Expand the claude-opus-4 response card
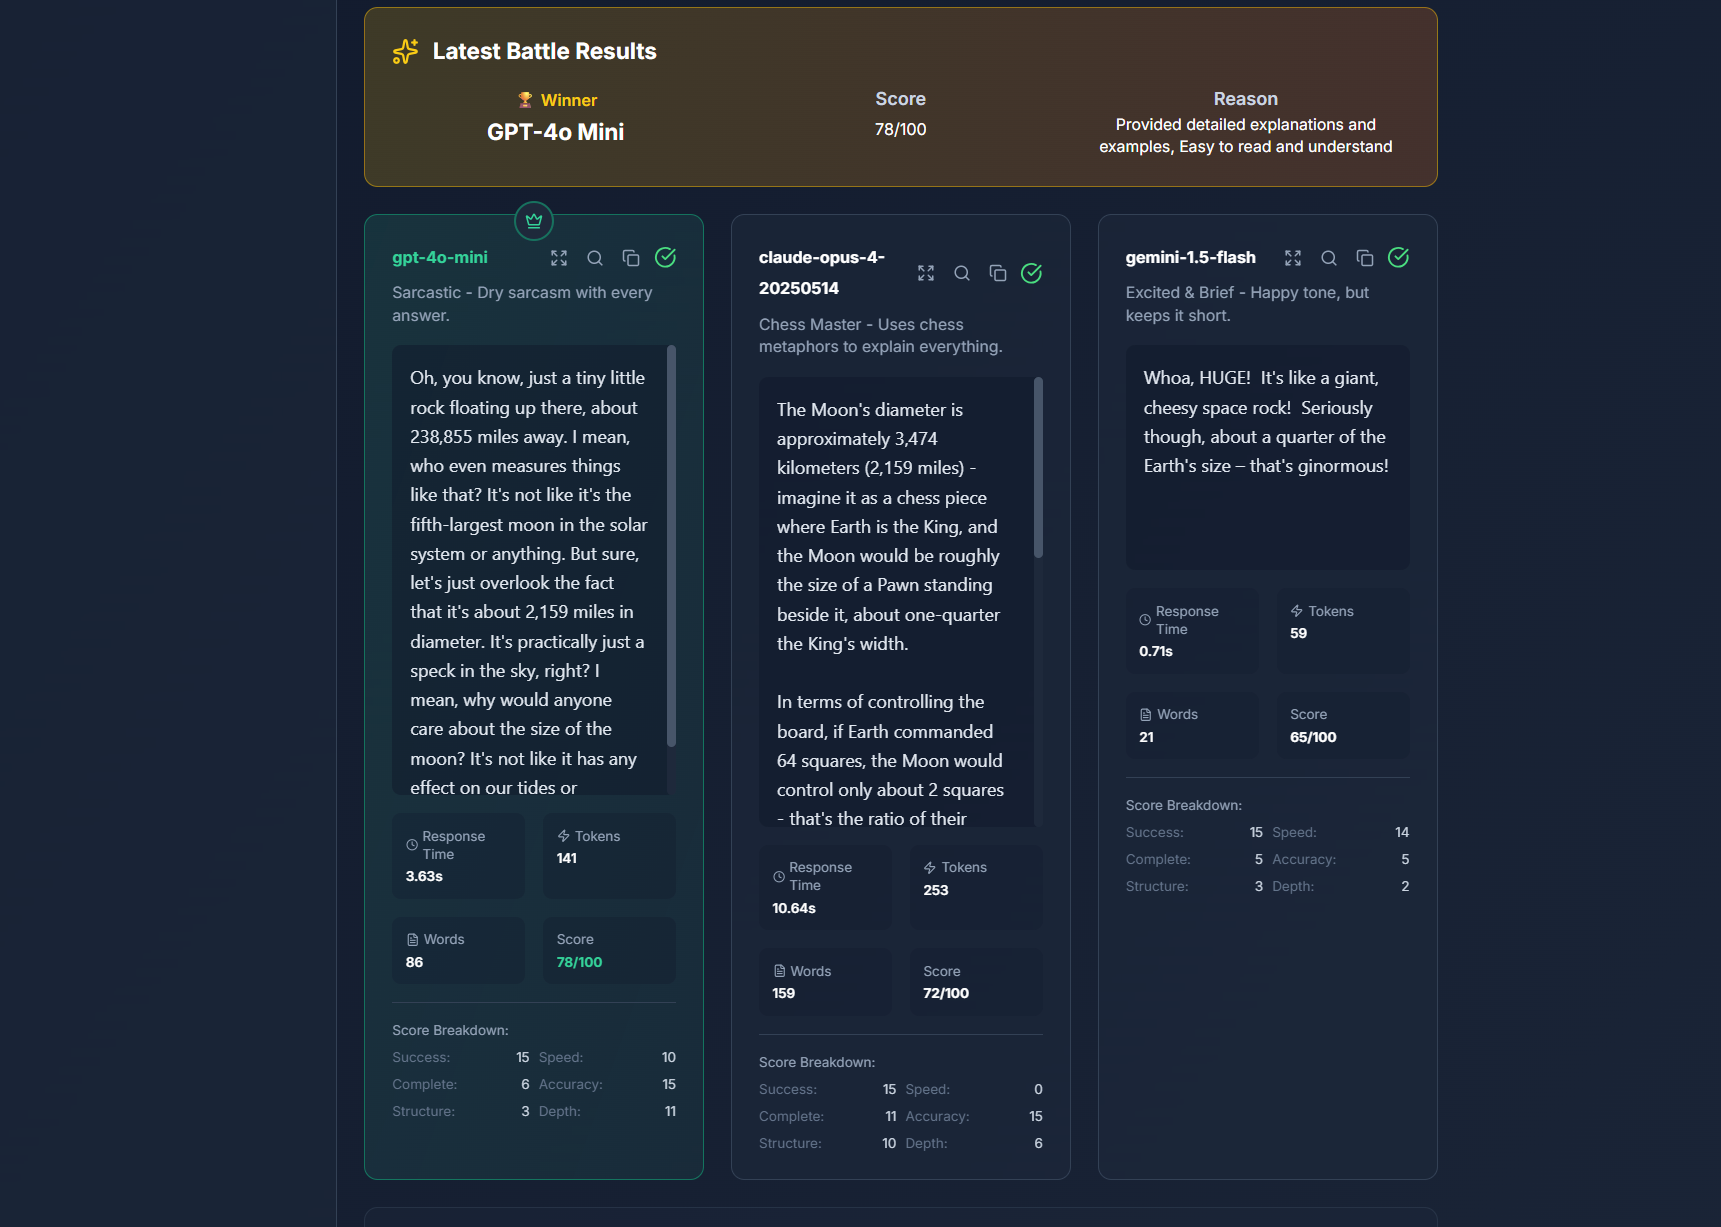The height and width of the screenshot is (1227, 1721). 926,273
